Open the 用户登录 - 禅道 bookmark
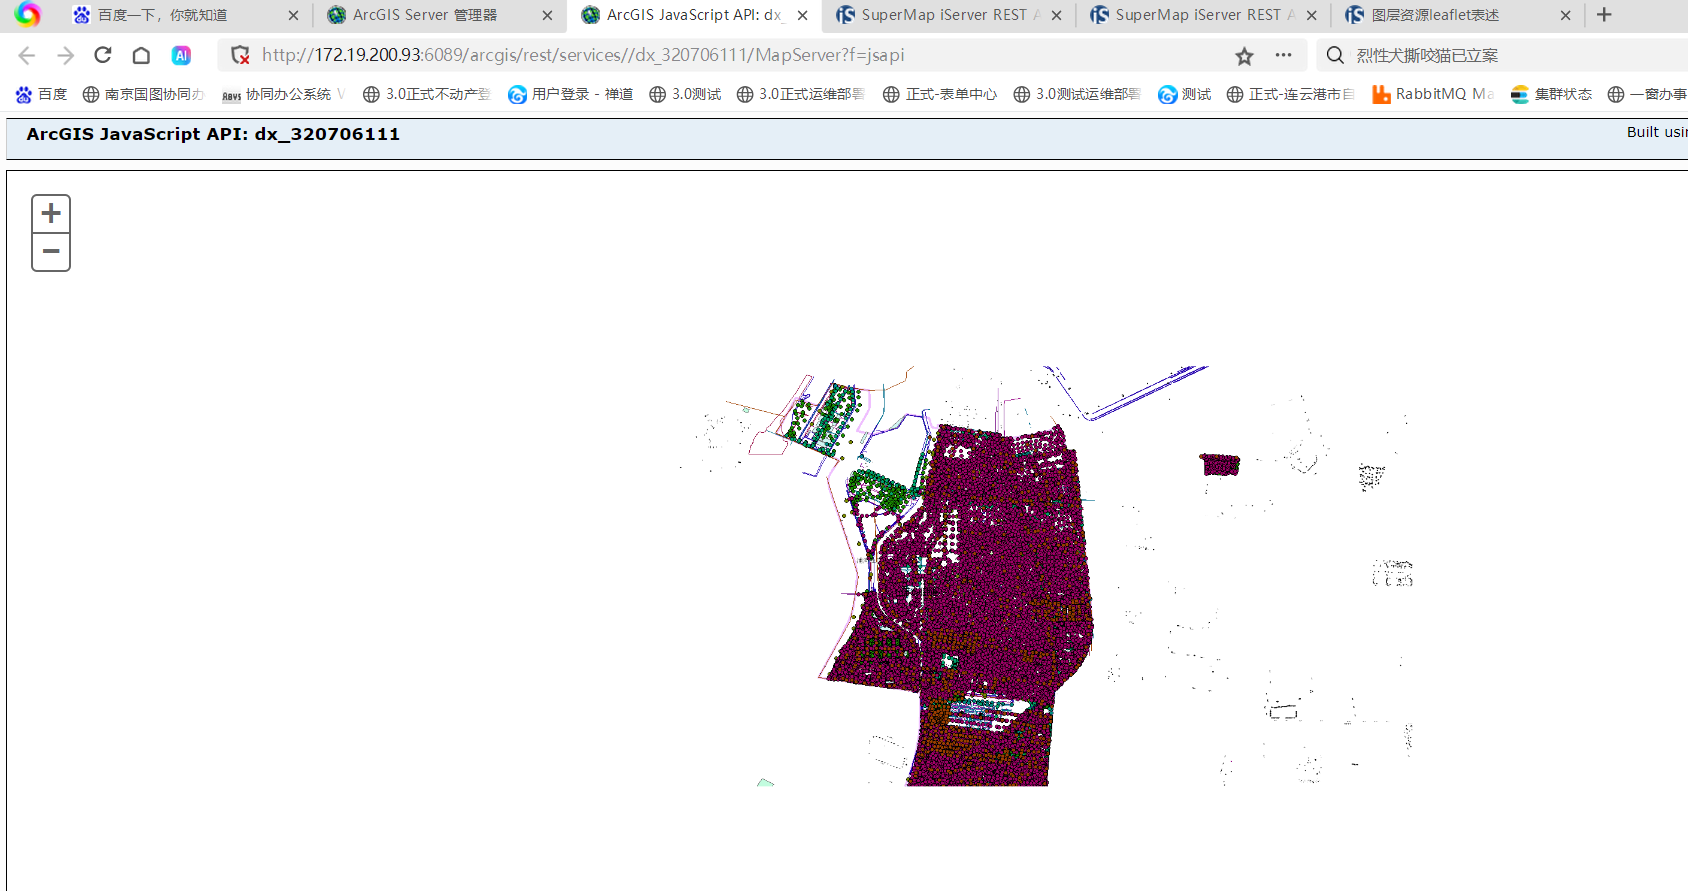The width and height of the screenshot is (1688, 891). (x=570, y=94)
